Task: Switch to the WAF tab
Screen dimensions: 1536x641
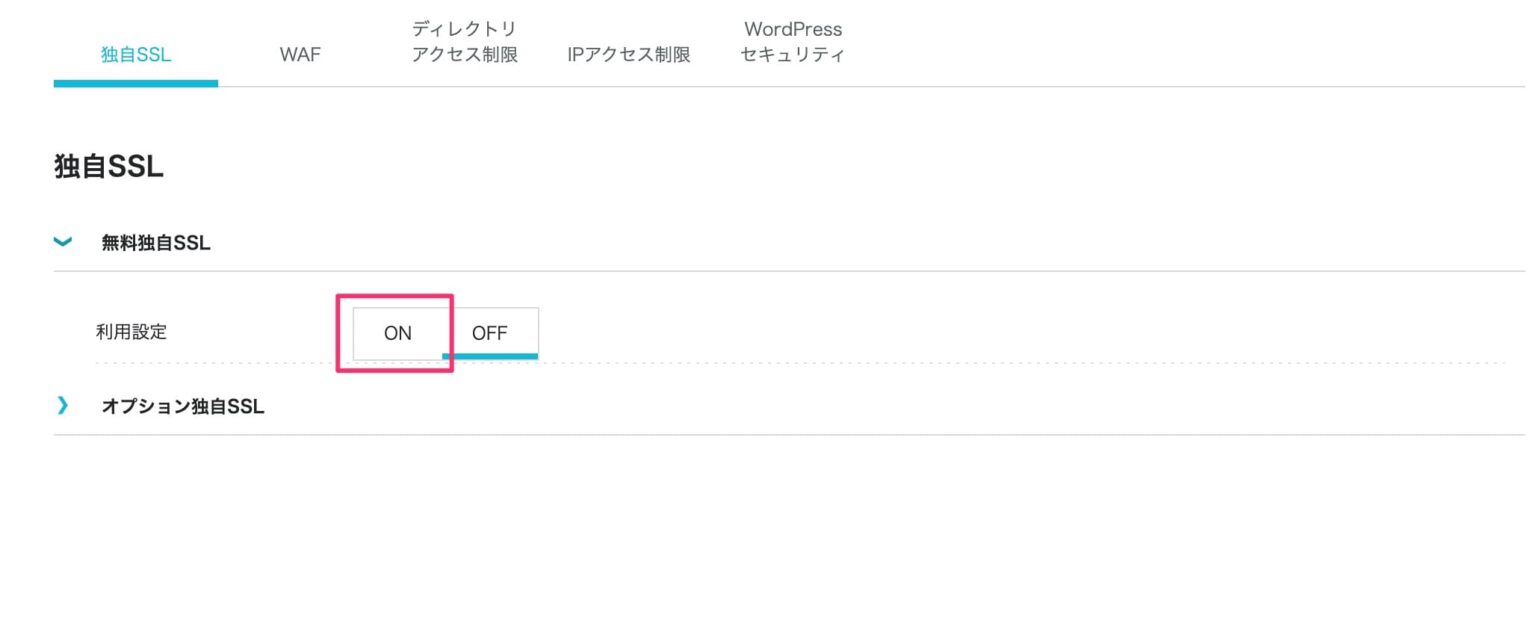Action: pos(300,55)
